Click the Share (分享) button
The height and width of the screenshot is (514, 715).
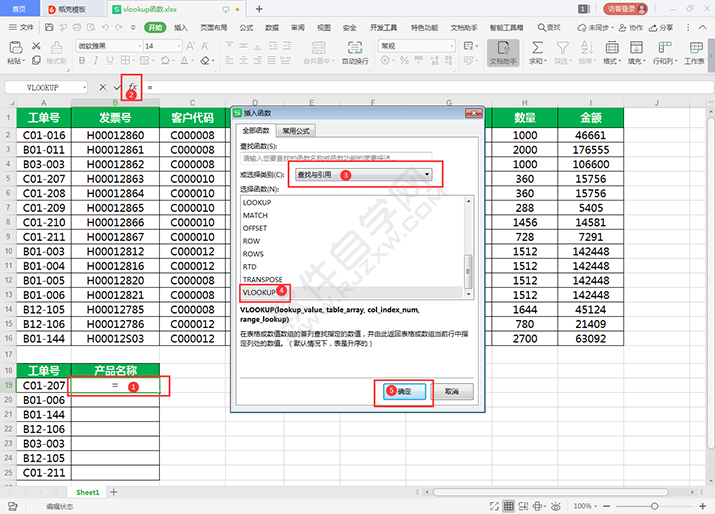tap(661, 27)
